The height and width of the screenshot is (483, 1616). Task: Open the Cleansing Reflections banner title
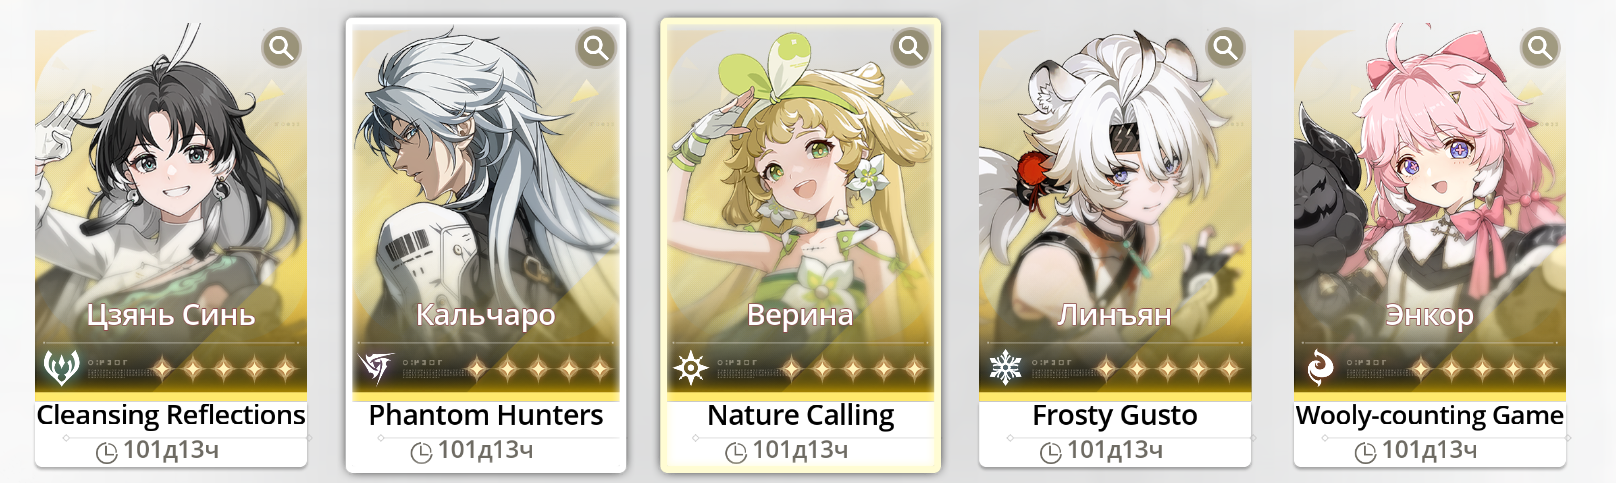pos(171,415)
